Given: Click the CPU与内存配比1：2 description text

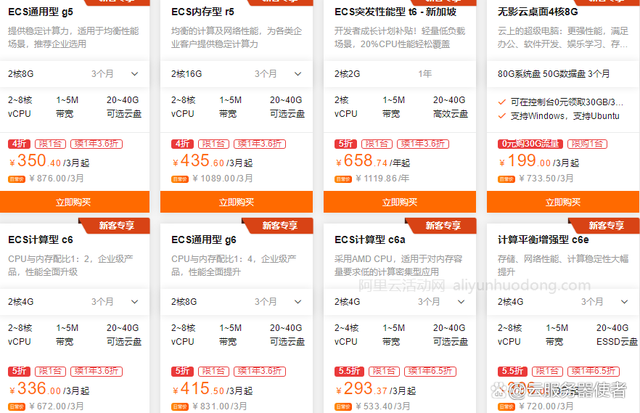Looking at the screenshot, I should 71,265.
